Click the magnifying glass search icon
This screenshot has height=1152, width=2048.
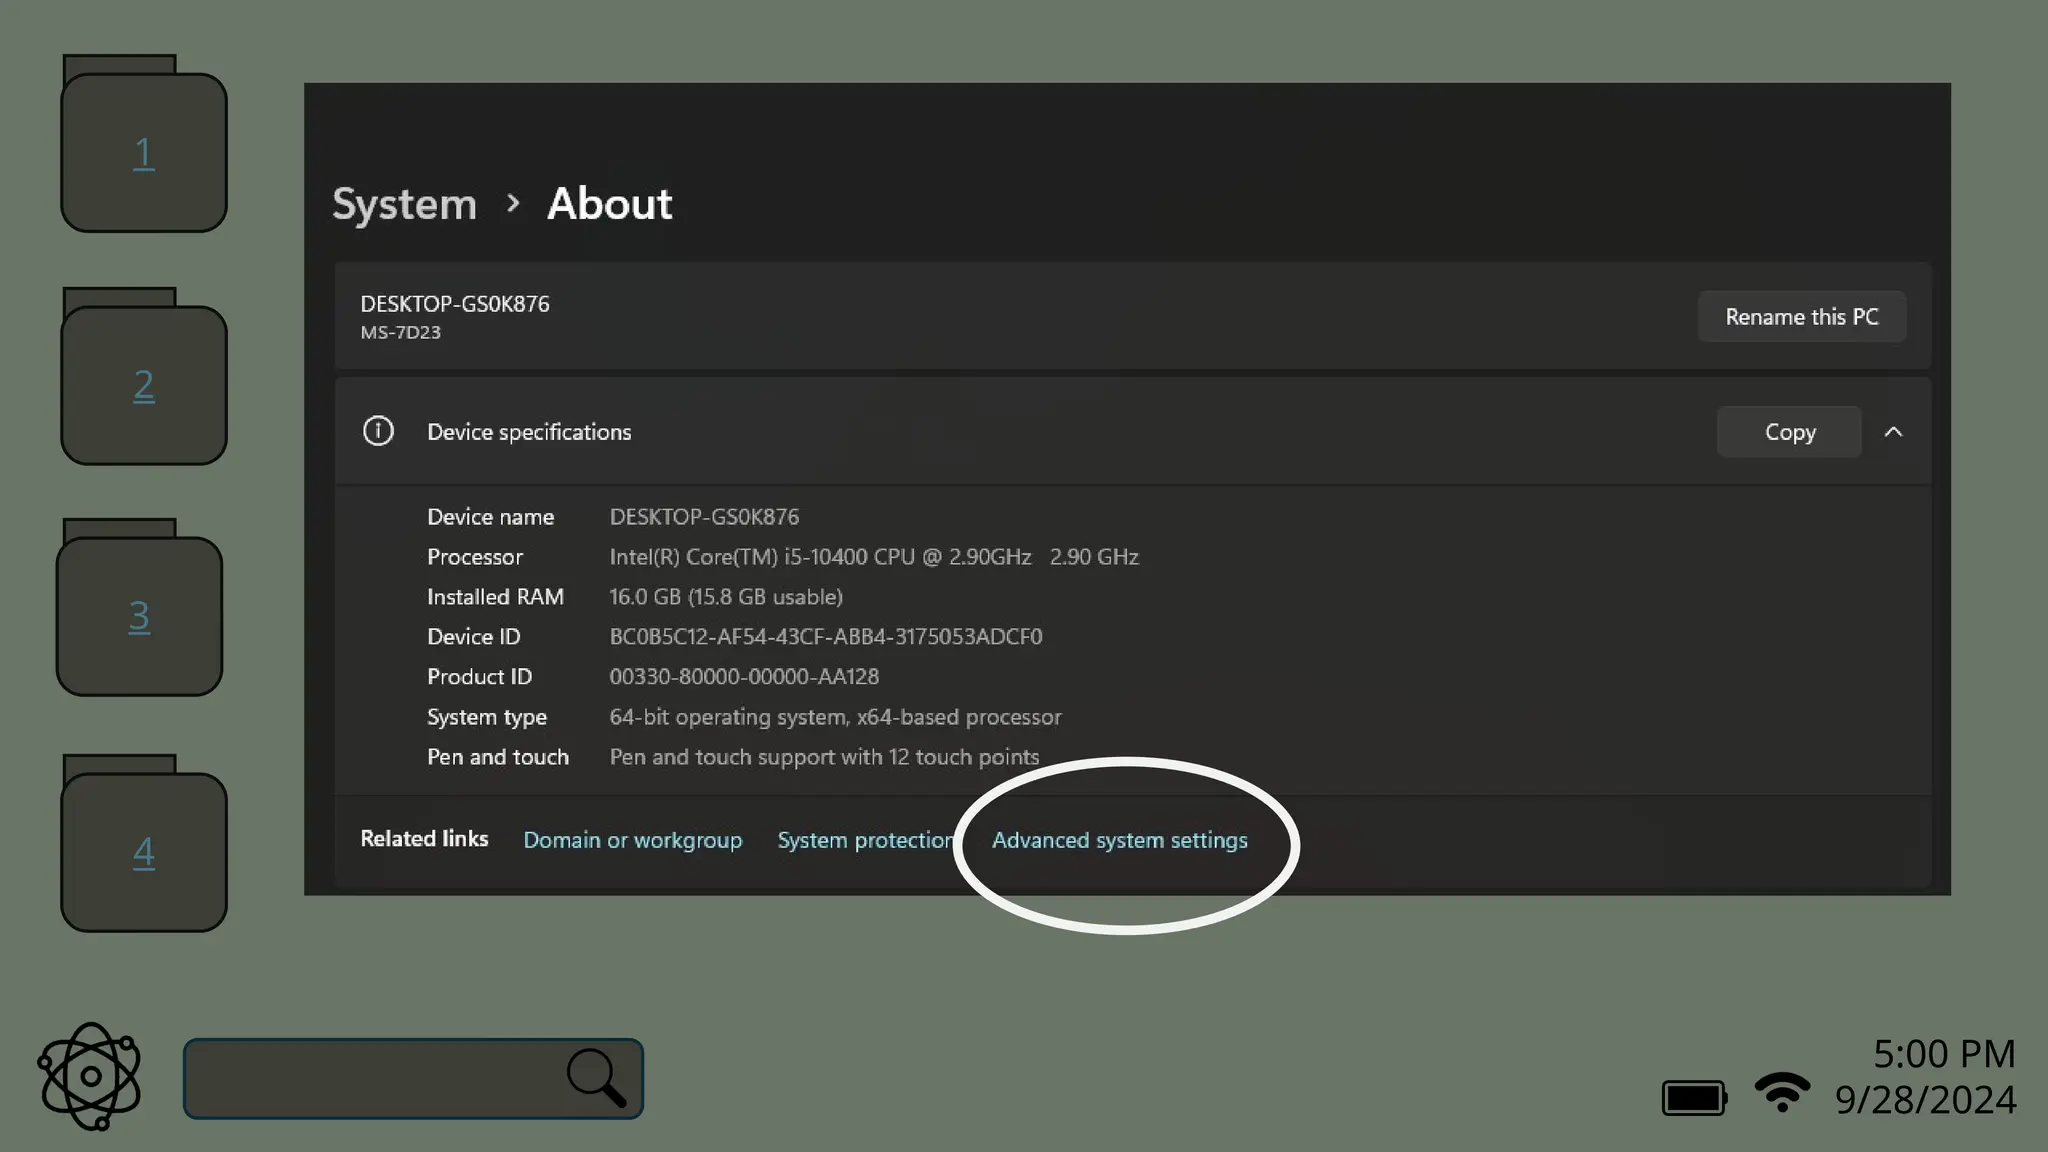596,1077
